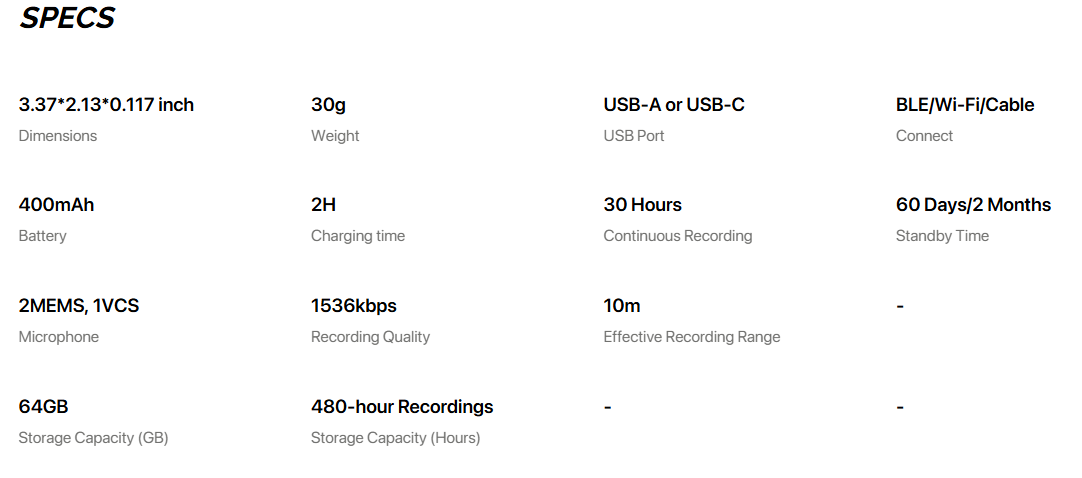1082x478 pixels.
Task: Select the USB-A or USB-C text
Action: tap(674, 105)
